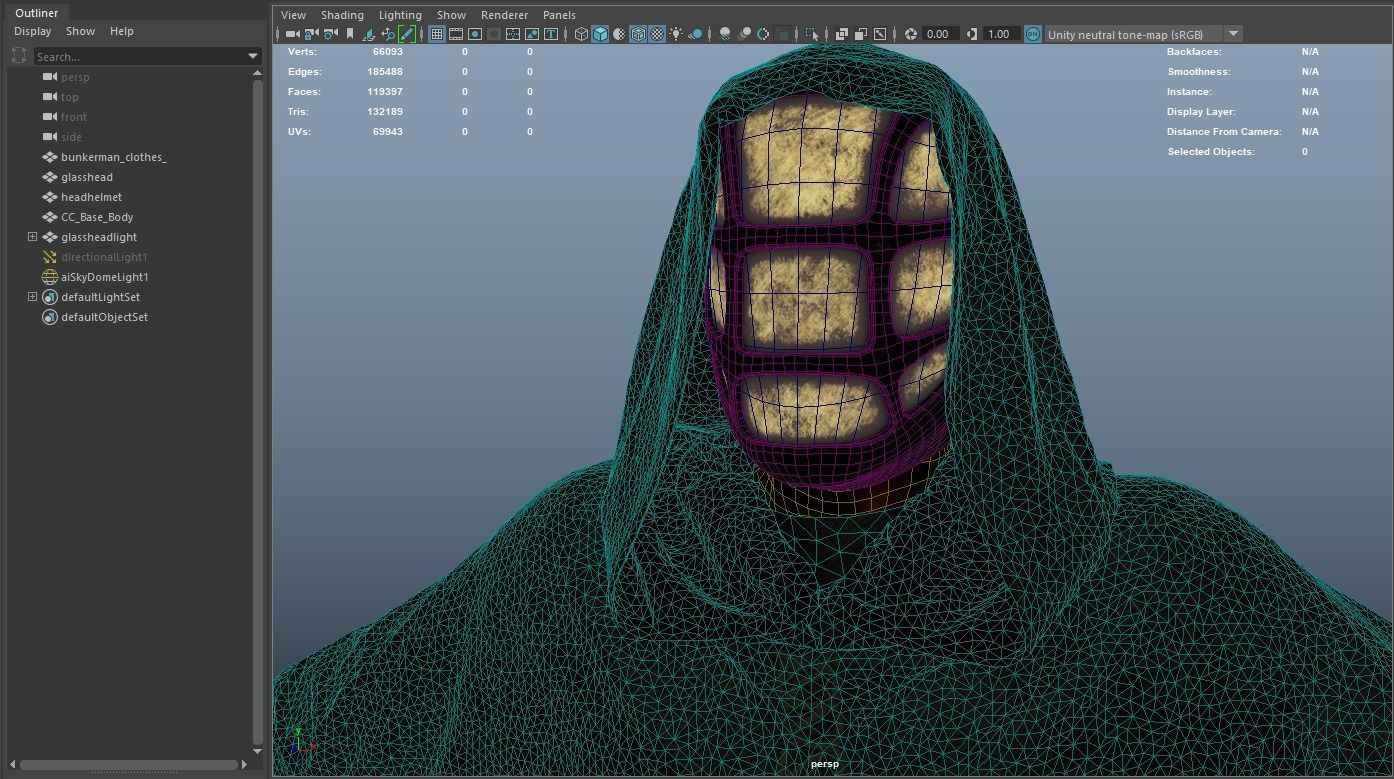Expand the defaultLightSet node
The width and height of the screenshot is (1394, 779).
[x=32, y=297]
